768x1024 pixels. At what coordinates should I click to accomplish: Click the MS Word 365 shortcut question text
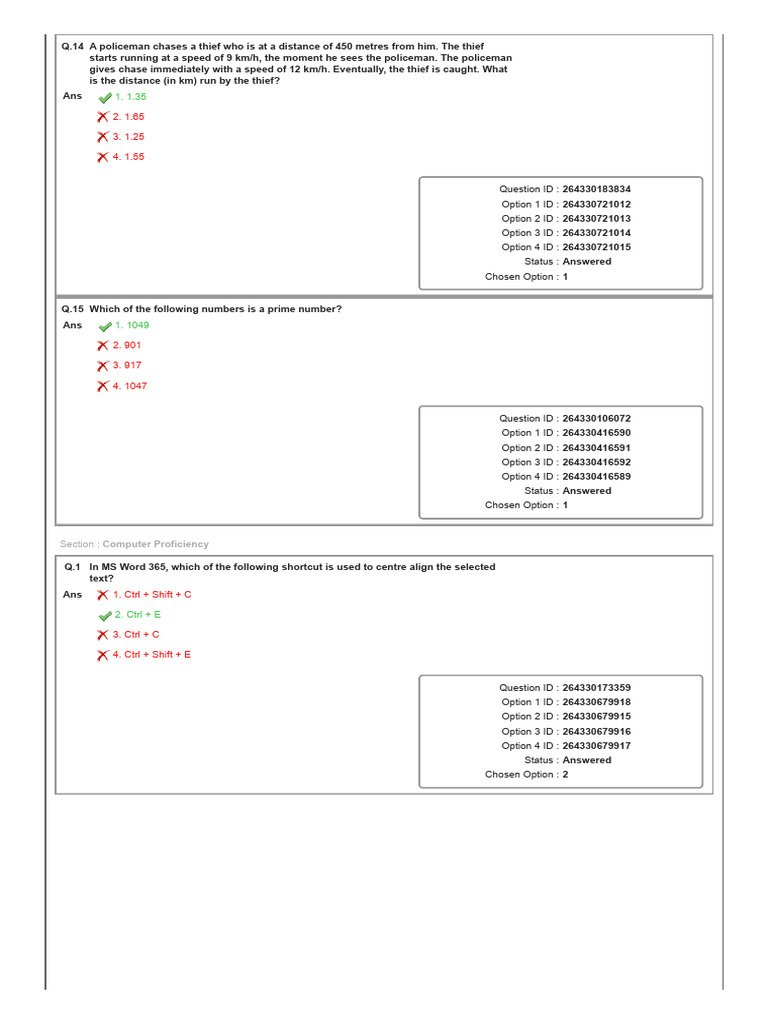(292, 573)
